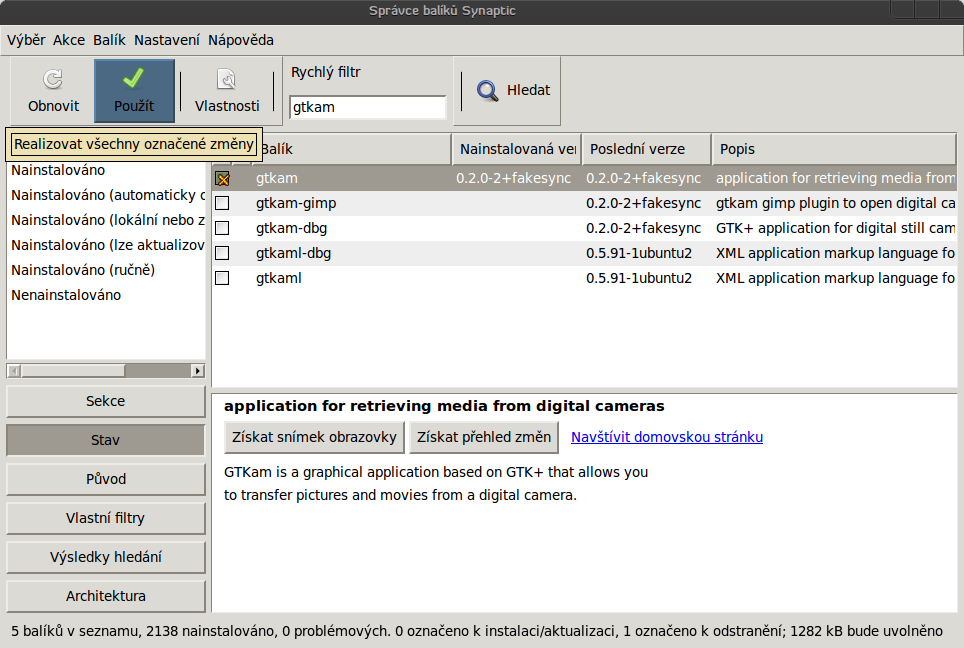The height and width of the screenshot is (648, 964).
Task: Open the Vlastnosti properties icon
Action: click(x=226, y=79)
